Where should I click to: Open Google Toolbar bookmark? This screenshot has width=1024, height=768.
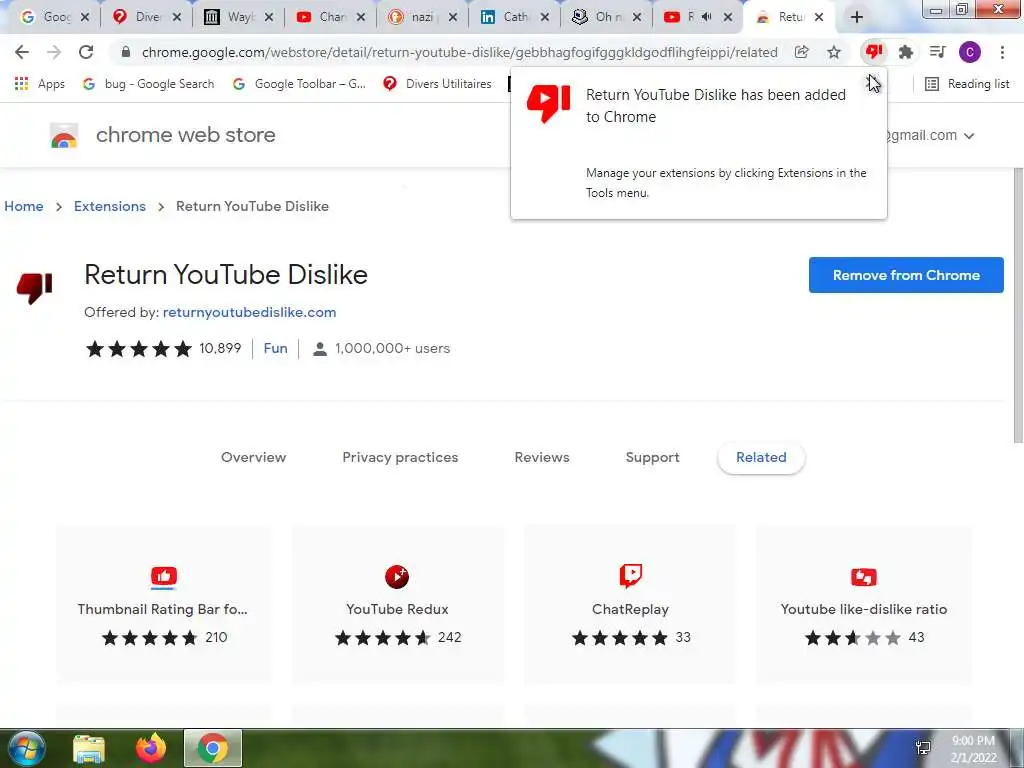pyautogui.click(x=300, y=84)
